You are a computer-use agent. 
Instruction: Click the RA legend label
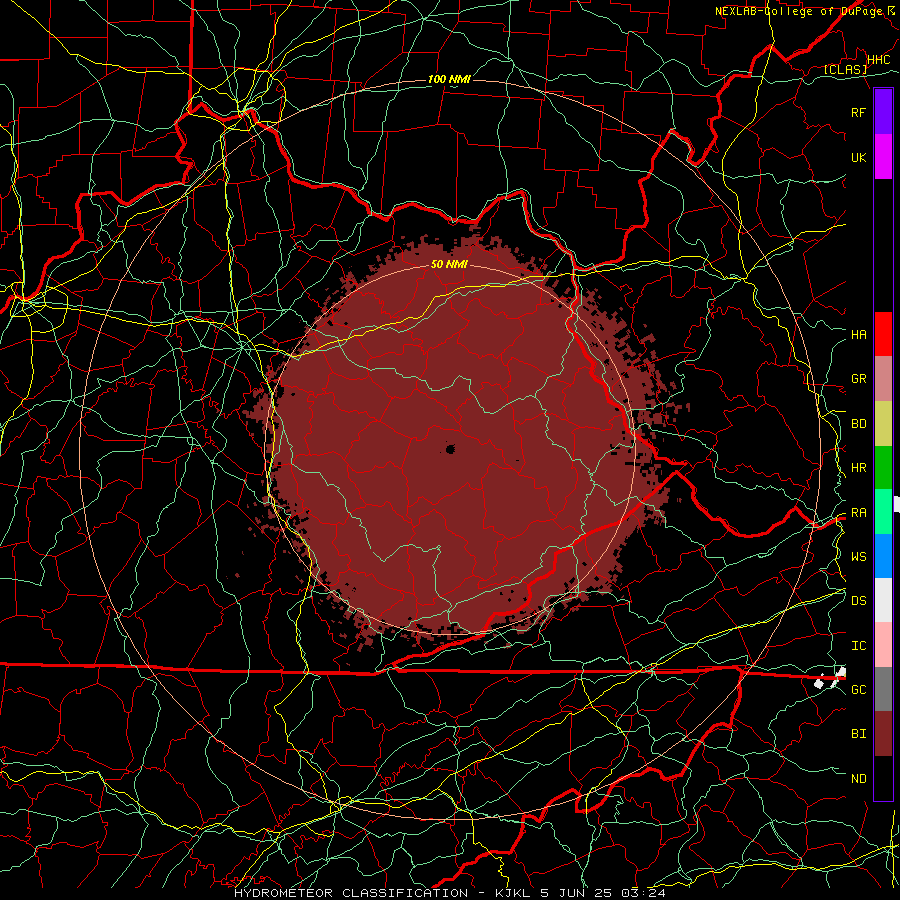pos(859,513)
